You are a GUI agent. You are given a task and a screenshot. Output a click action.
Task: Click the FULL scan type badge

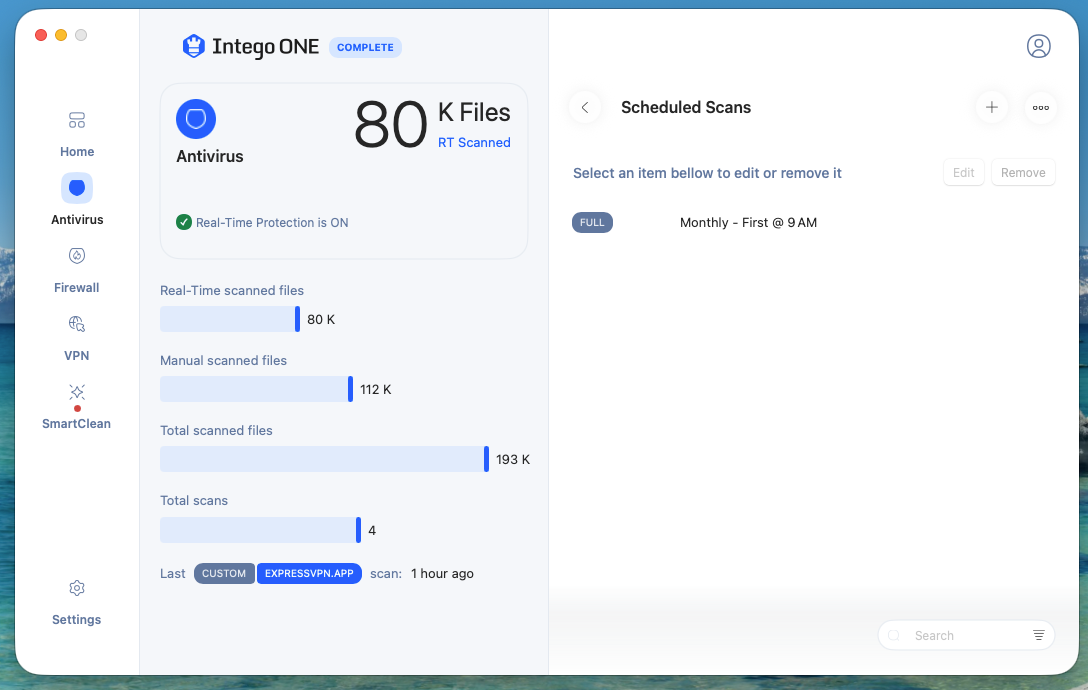[592, 222]
